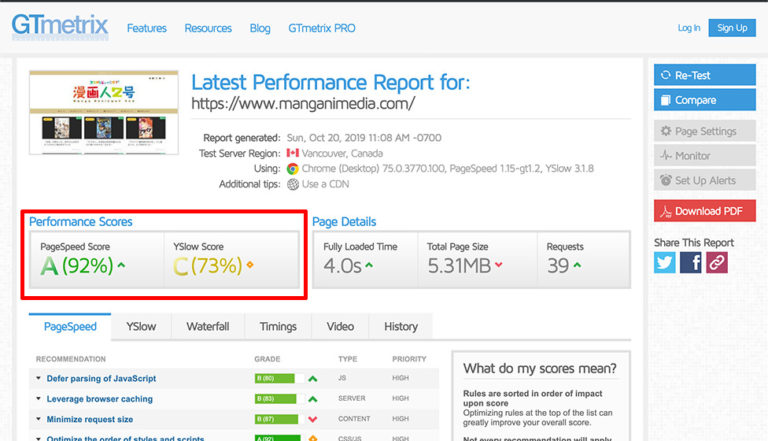
Task: Click orange diamond next to YSlow score
Action: [x=250, y=265]
